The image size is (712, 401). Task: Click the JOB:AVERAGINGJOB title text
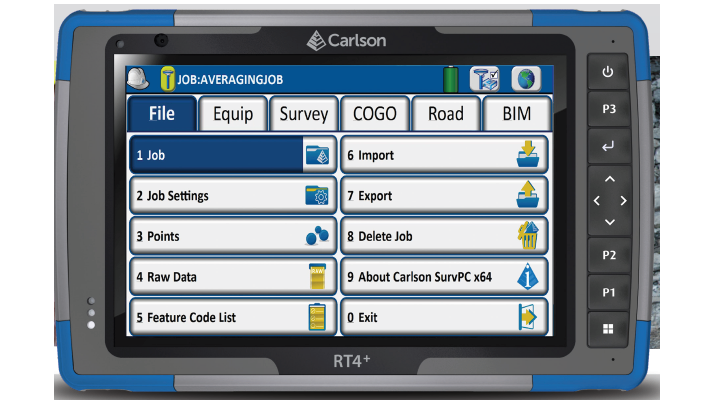[x=230, y=79]
